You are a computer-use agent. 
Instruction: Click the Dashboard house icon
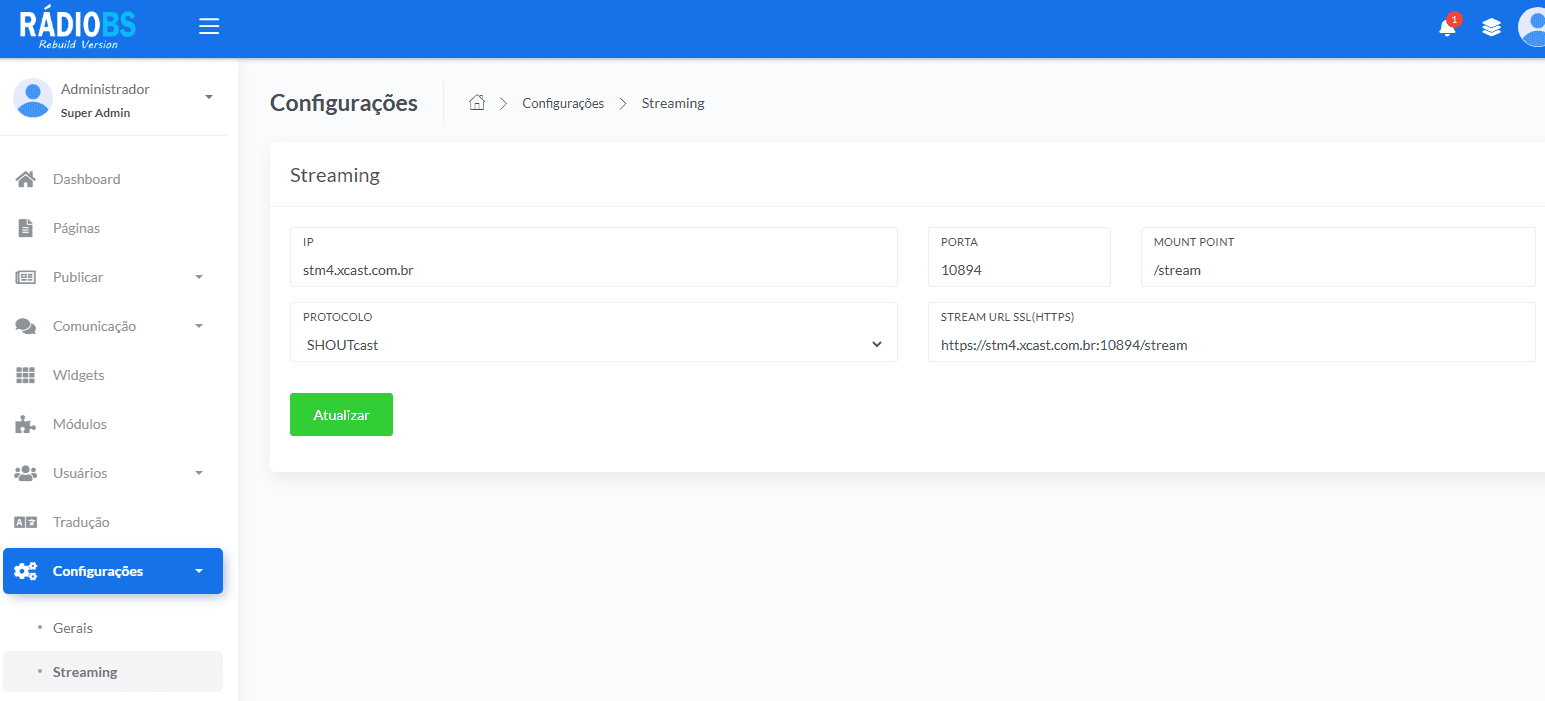coord(26,179)
